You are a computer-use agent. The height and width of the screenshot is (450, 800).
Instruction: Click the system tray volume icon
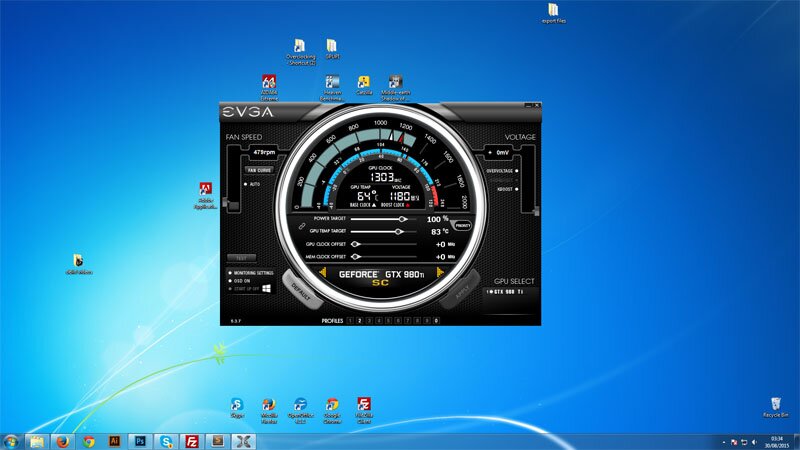[755, 442]
